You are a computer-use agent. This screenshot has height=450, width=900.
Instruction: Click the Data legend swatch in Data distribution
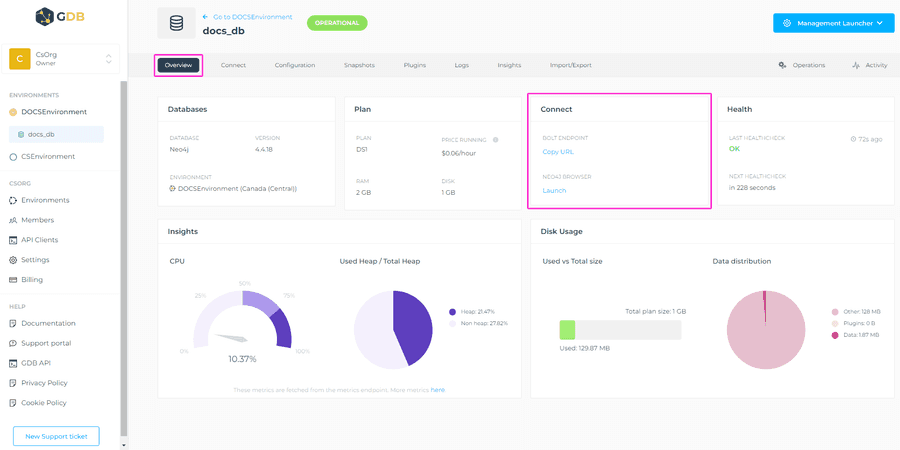(x=835, y=335)
